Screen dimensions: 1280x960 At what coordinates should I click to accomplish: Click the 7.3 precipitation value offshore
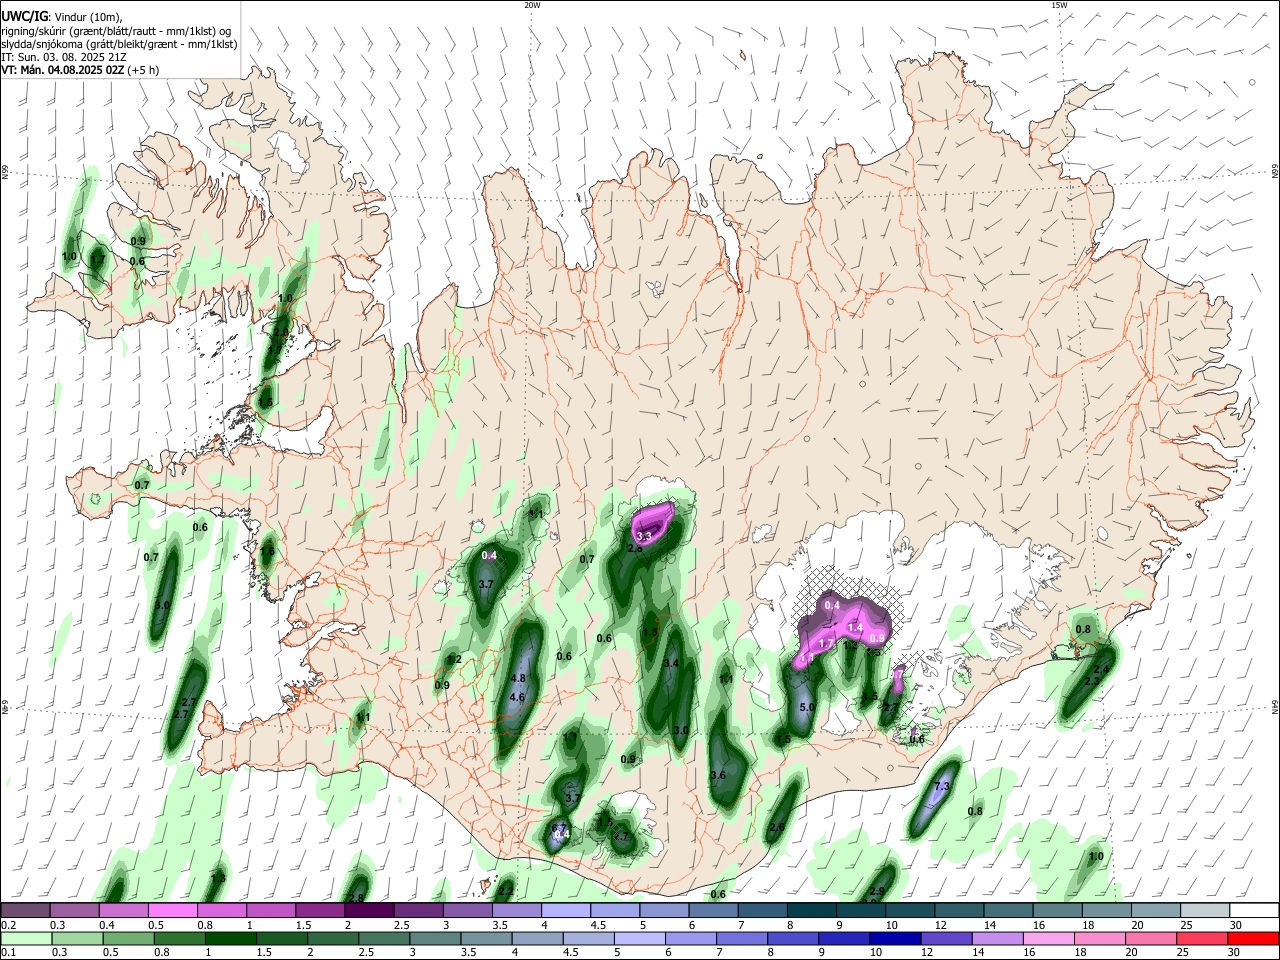(941, 787)
